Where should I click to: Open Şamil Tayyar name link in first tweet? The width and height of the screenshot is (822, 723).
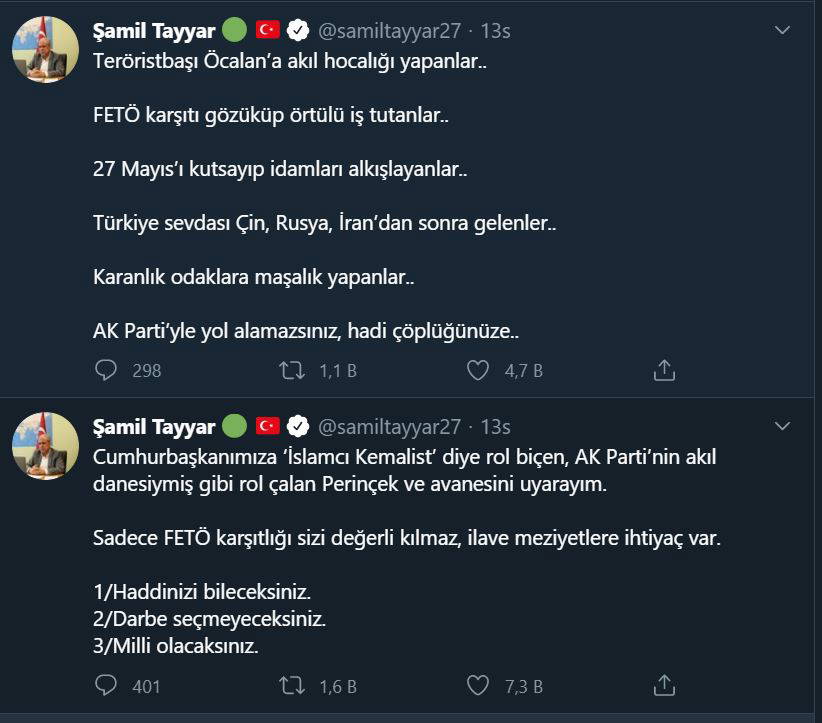(x=153, y=31)
